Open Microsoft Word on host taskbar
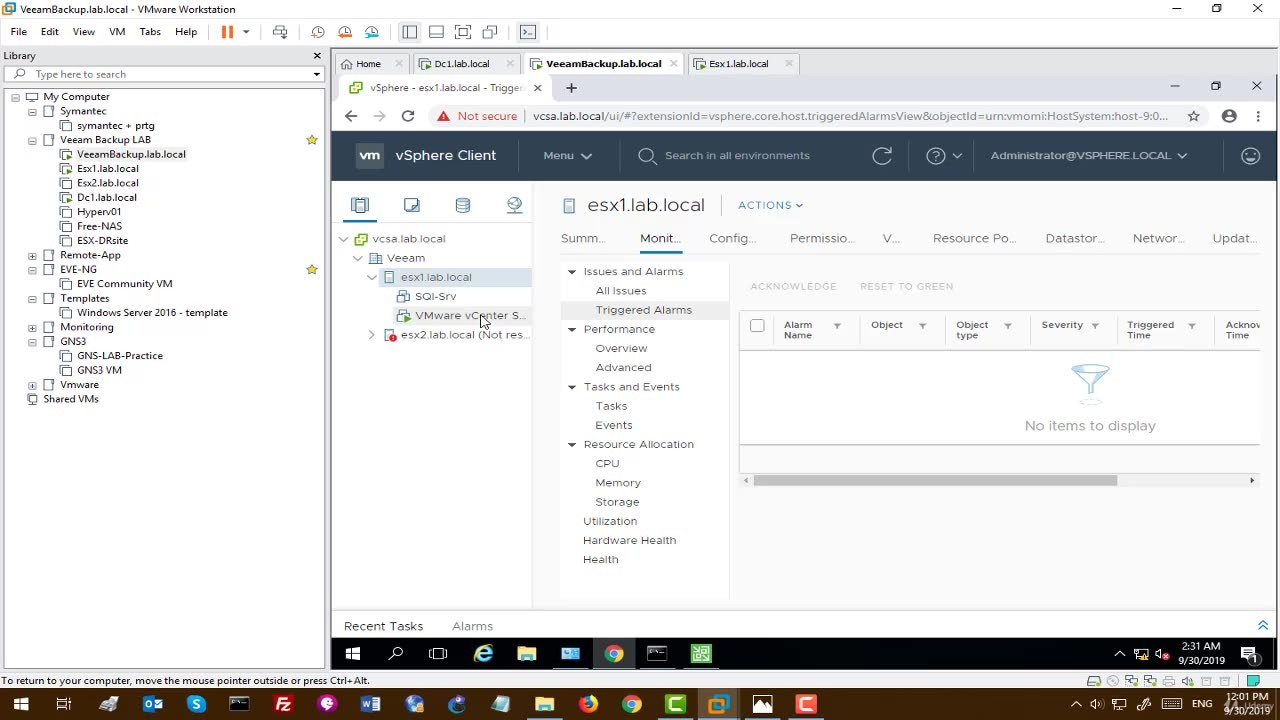 pyautogui.click(x=370, y=704)
